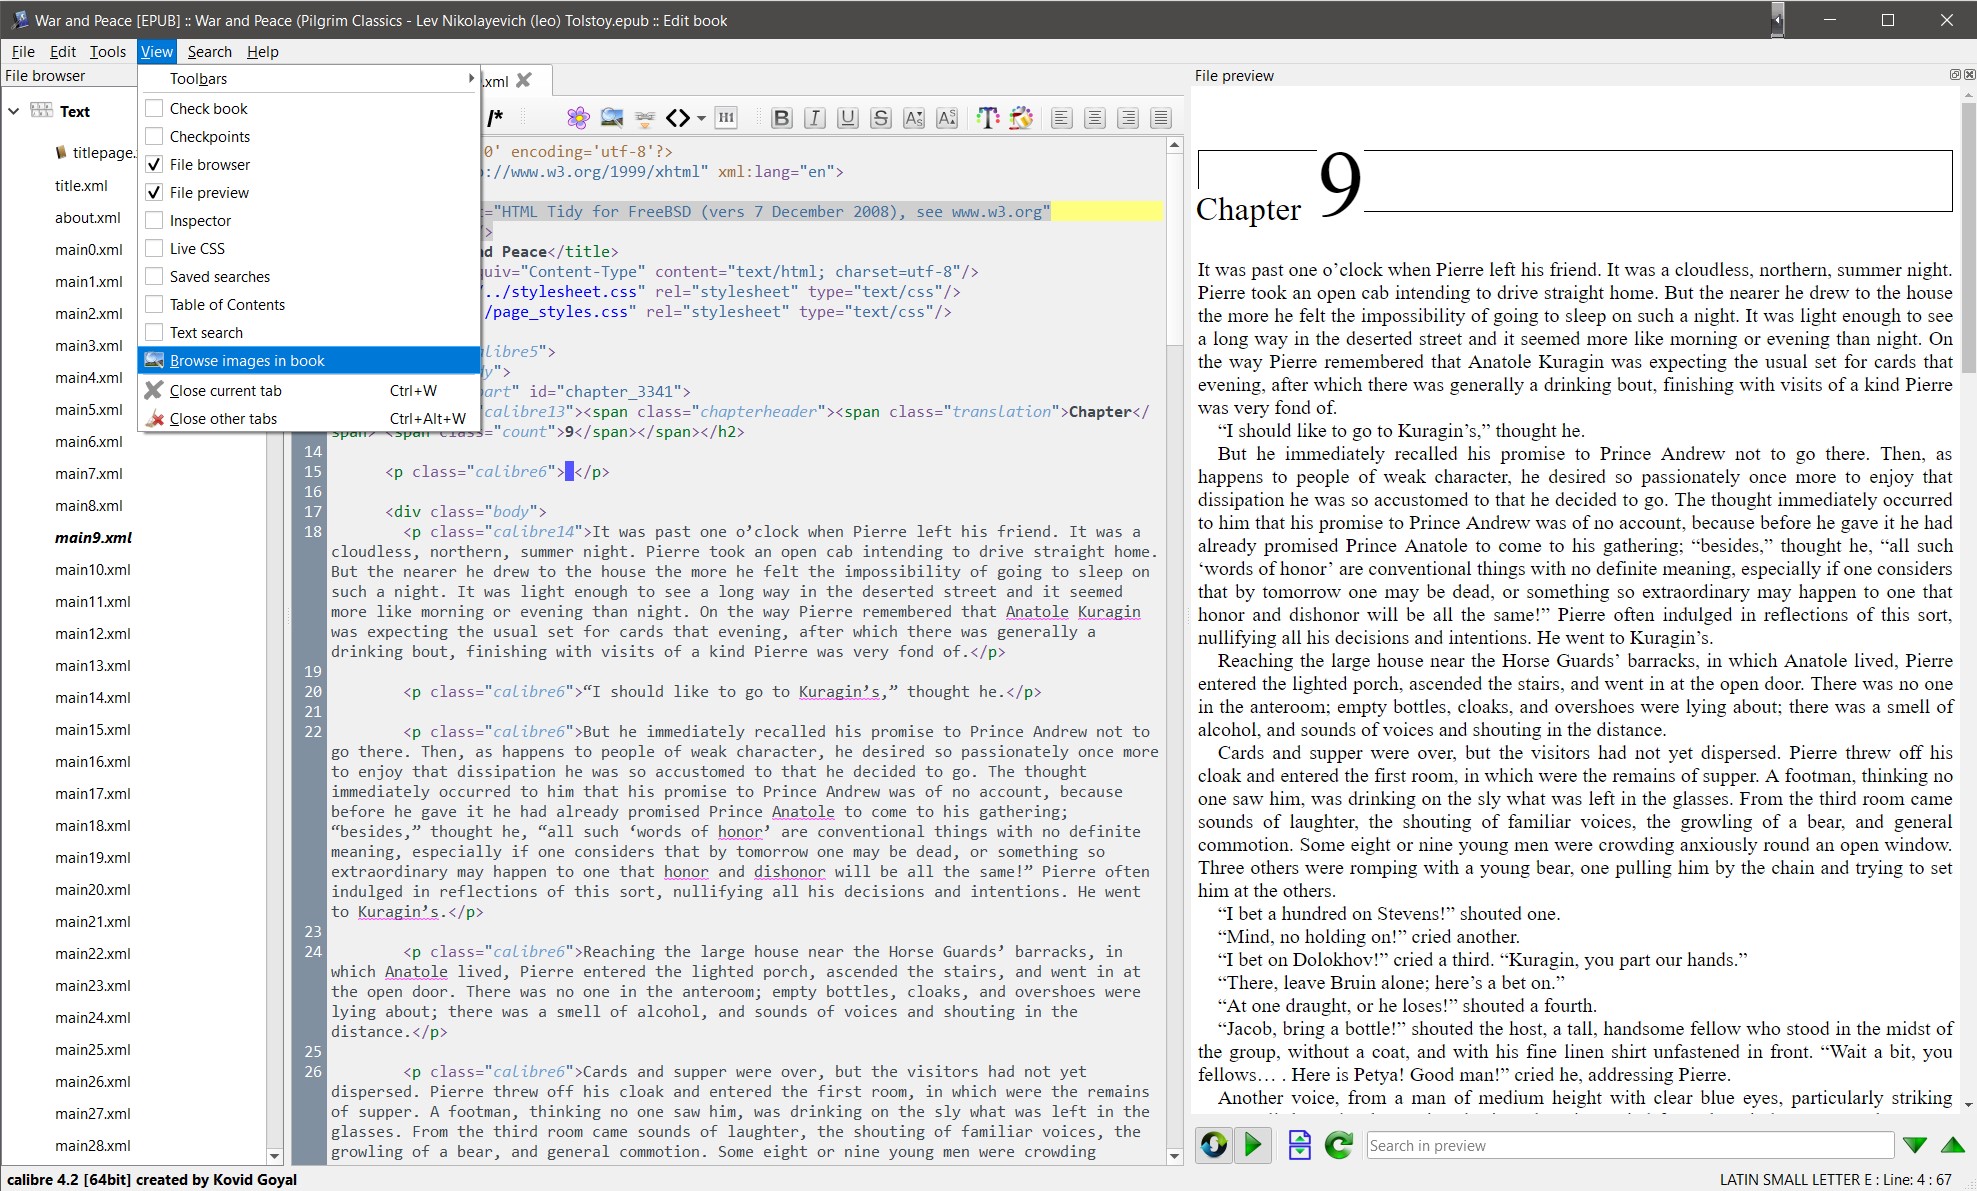
Task: Toggle auto-sync preview with editor icon
Action: (x=1214, y=1145)
